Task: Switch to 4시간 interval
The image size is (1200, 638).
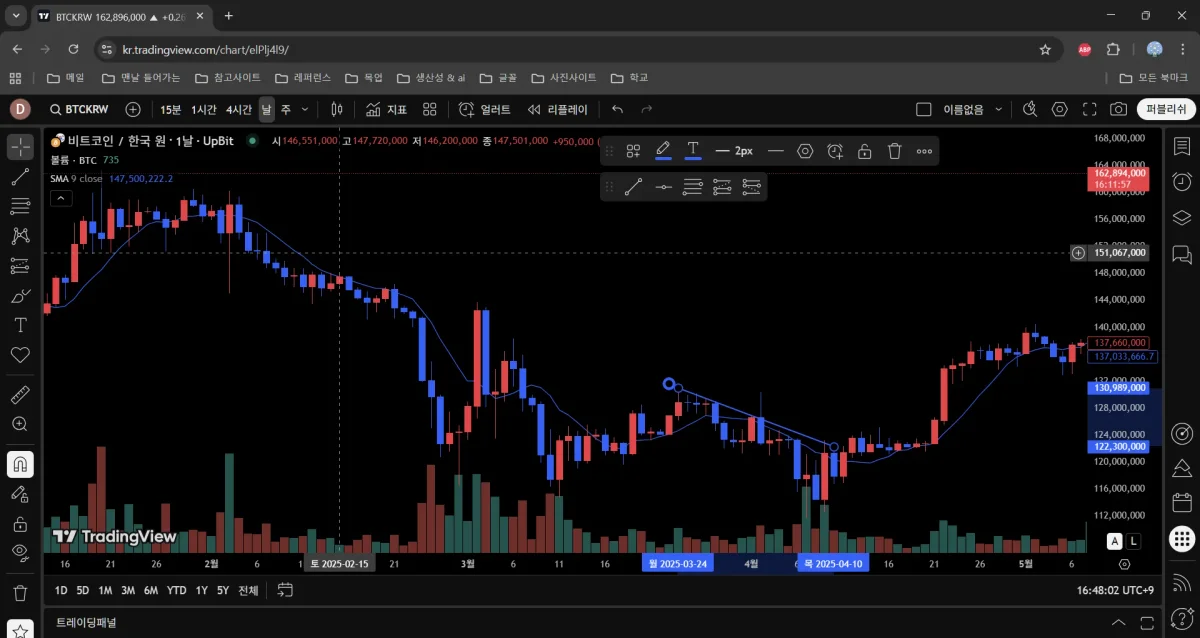Action: 239,109
